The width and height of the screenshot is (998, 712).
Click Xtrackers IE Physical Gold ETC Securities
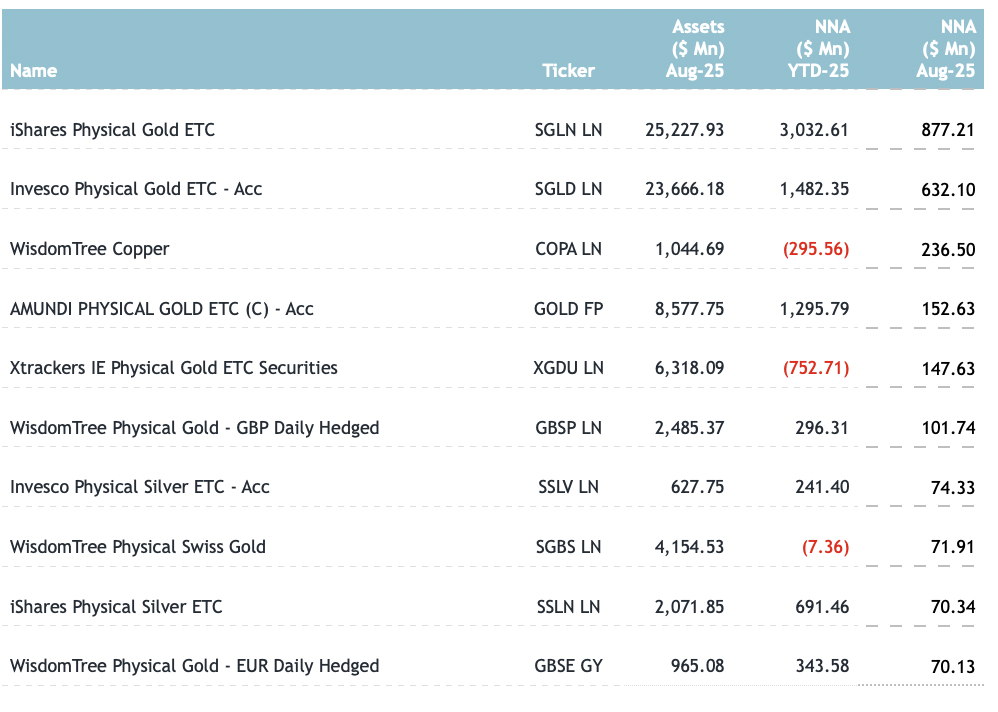pyautogui.click(x=174, y=368)
